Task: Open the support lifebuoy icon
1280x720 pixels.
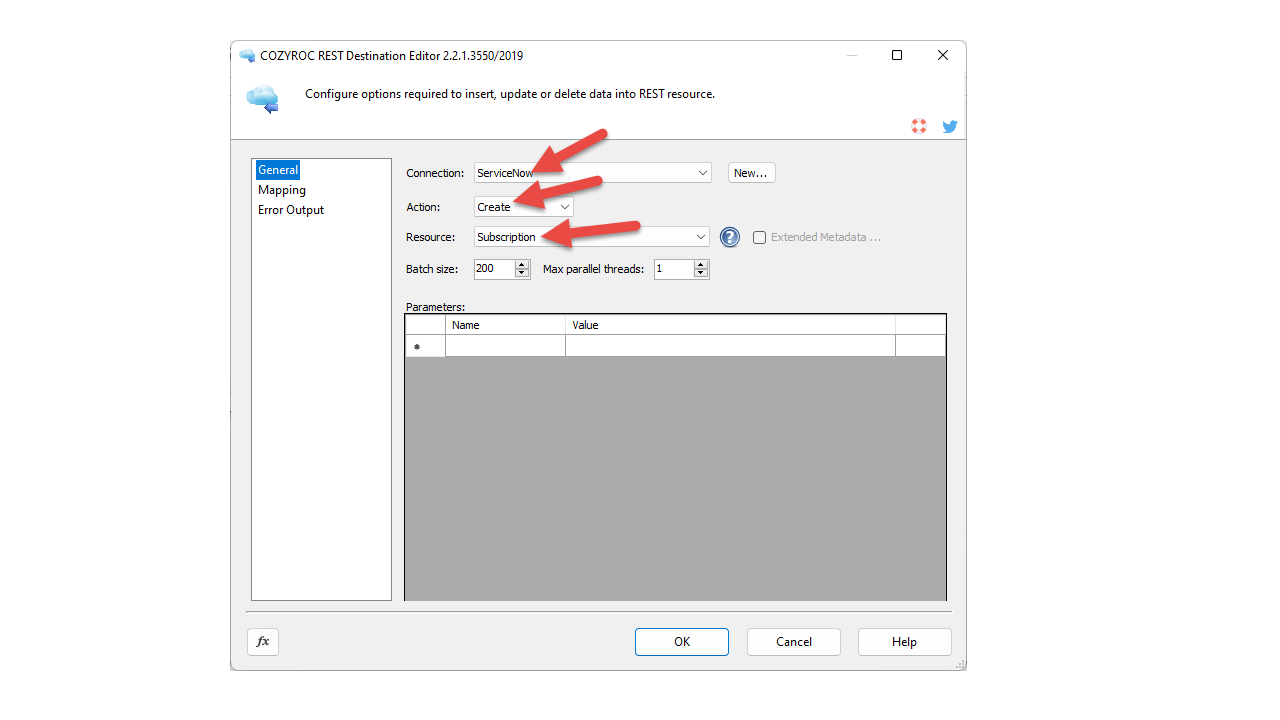Action: click(919, 126)
